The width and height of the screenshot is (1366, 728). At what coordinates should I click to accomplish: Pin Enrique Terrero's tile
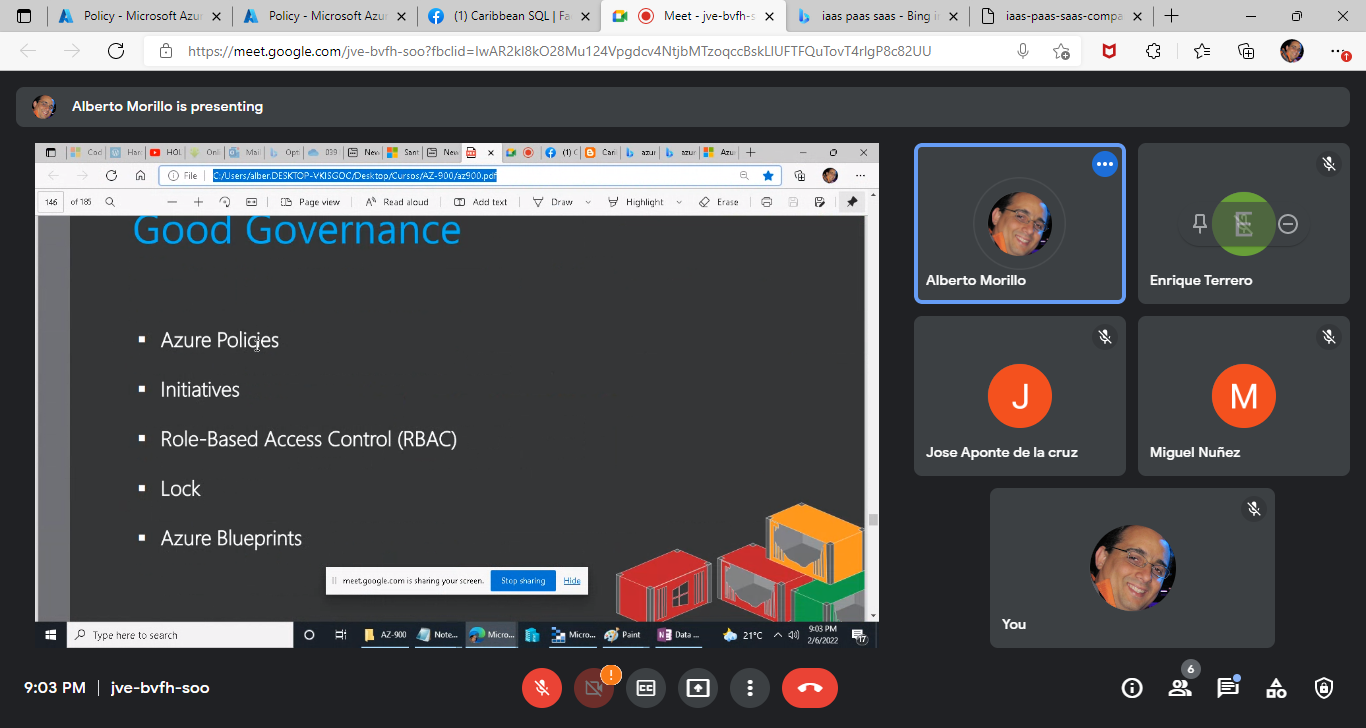tap(1200, 224)
